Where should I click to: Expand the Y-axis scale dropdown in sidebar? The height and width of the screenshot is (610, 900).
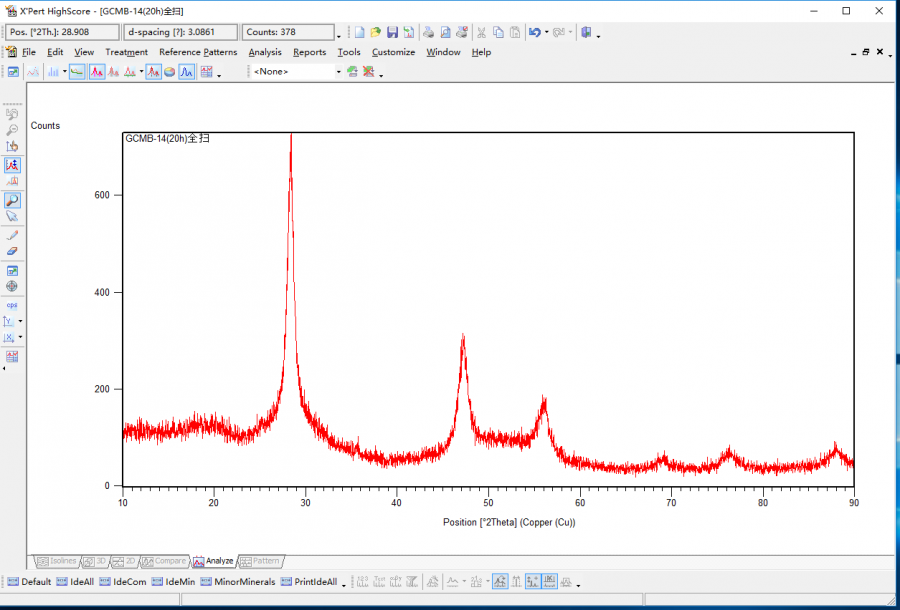tap(21, 322)
